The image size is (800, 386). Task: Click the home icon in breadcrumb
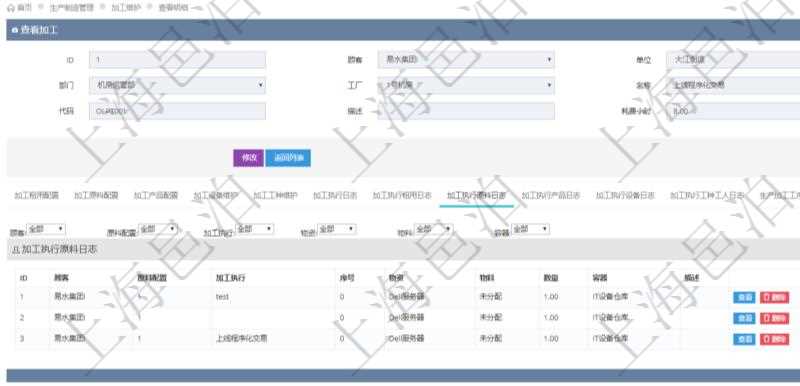coord(11,8)
